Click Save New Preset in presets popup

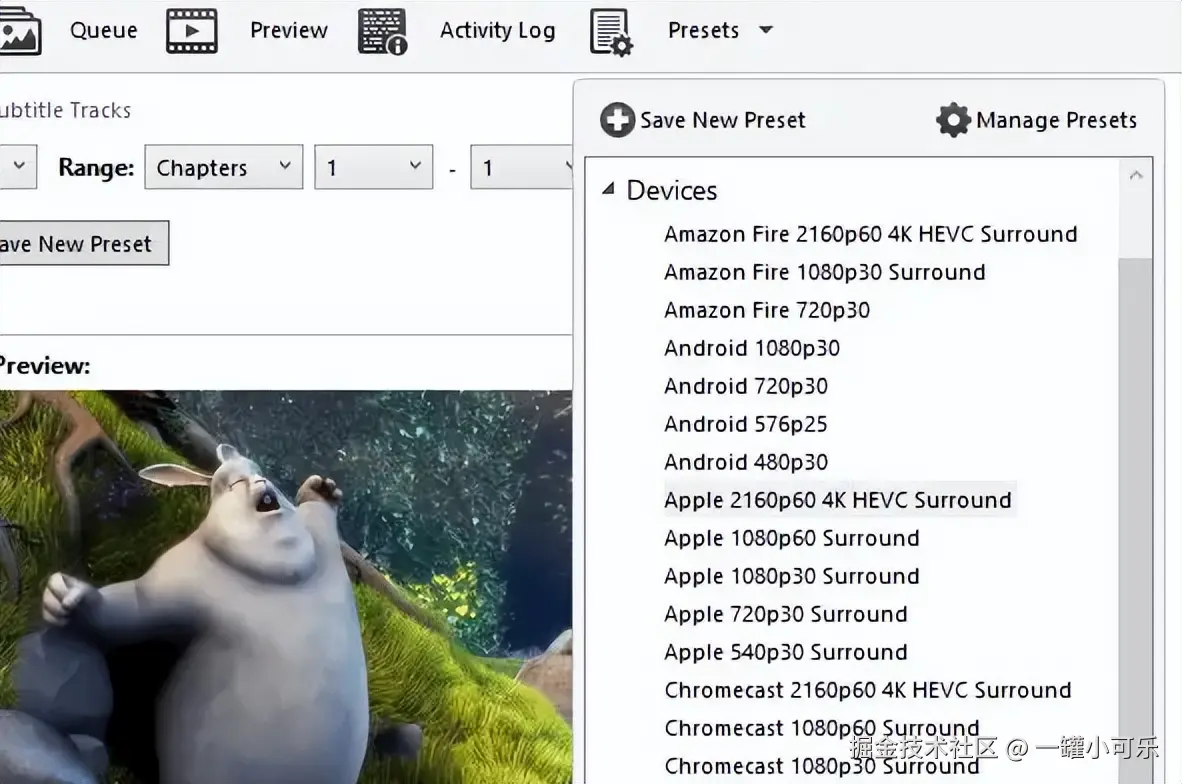pyautogui.click(x=722, y=120)
